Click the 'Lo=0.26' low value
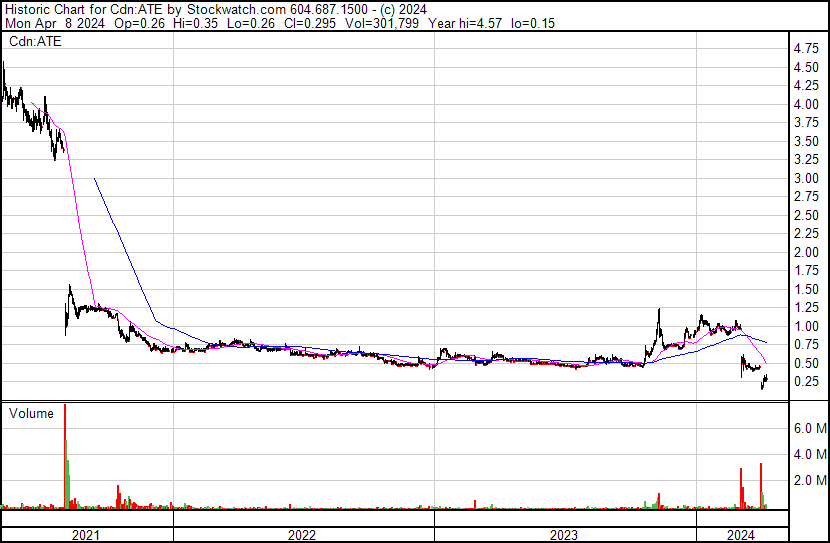 (x=251, y=23)
